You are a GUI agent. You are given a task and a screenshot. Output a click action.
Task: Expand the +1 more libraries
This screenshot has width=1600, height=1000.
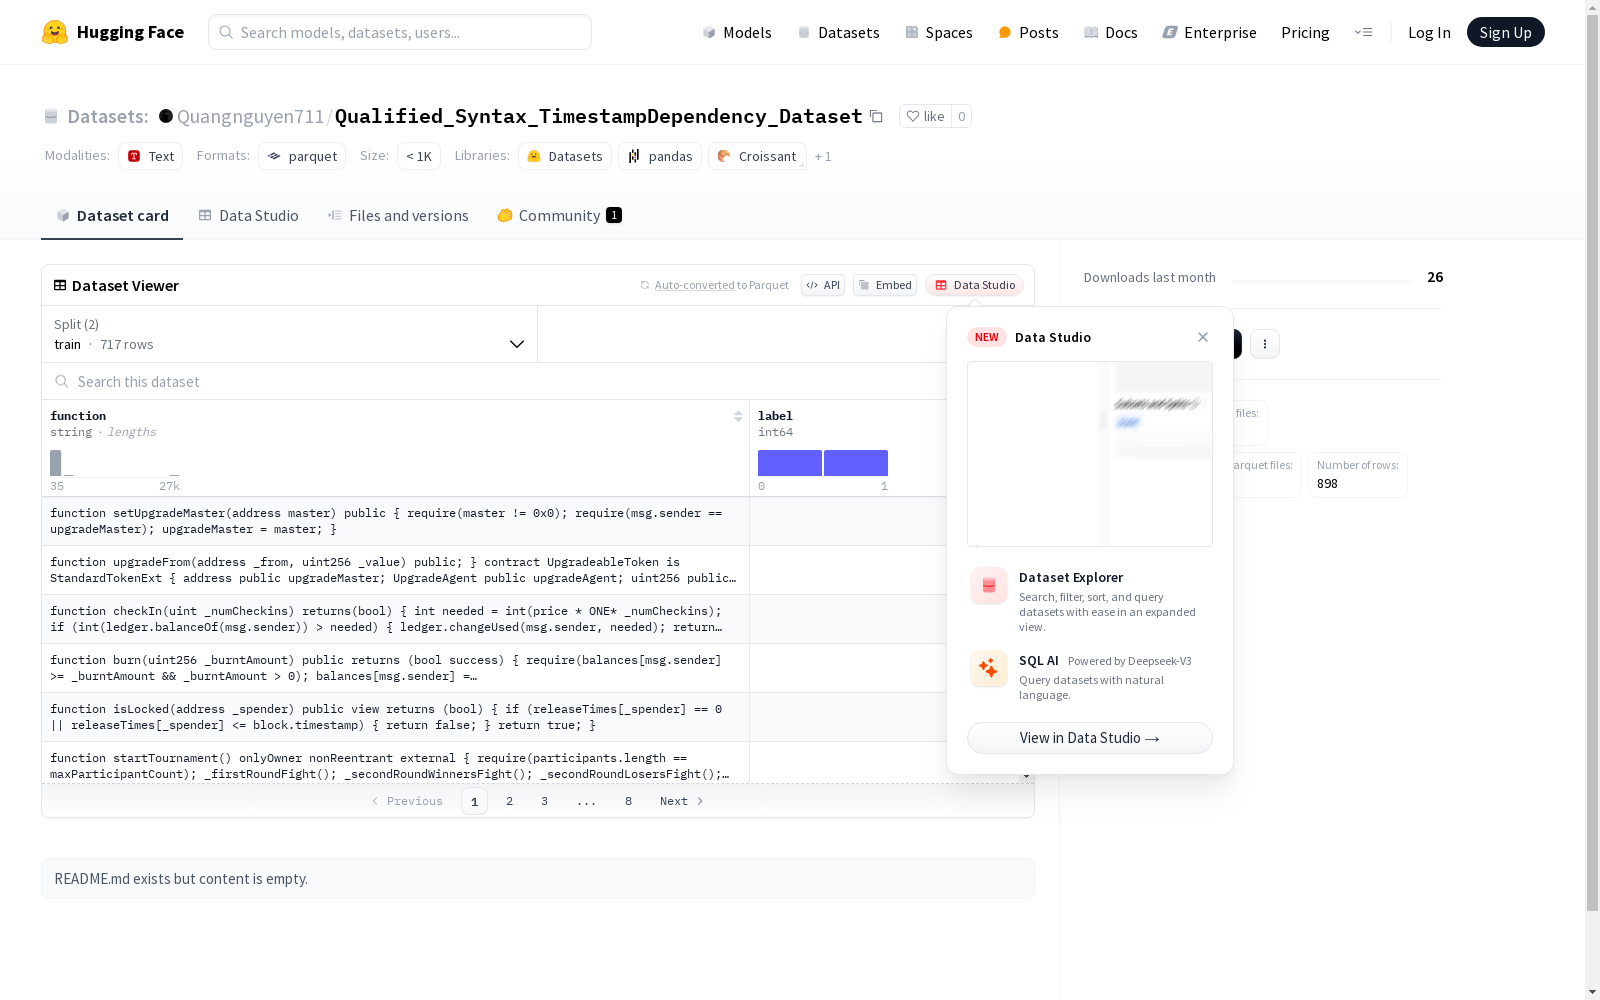pos(823,156)
